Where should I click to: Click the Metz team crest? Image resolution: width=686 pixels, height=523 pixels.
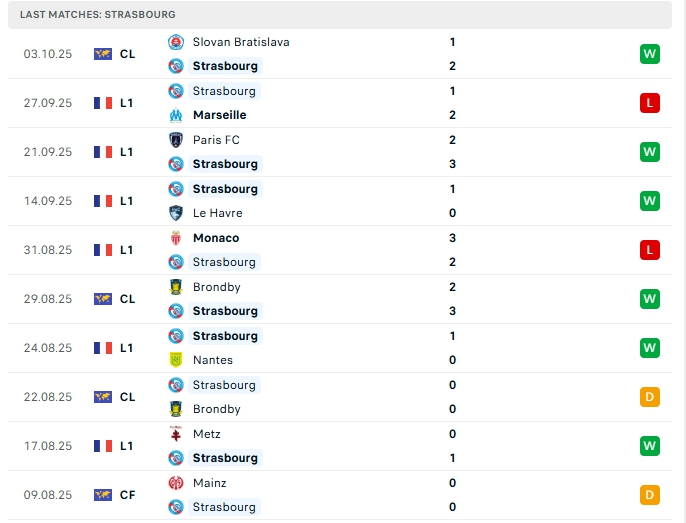[176, 434]
